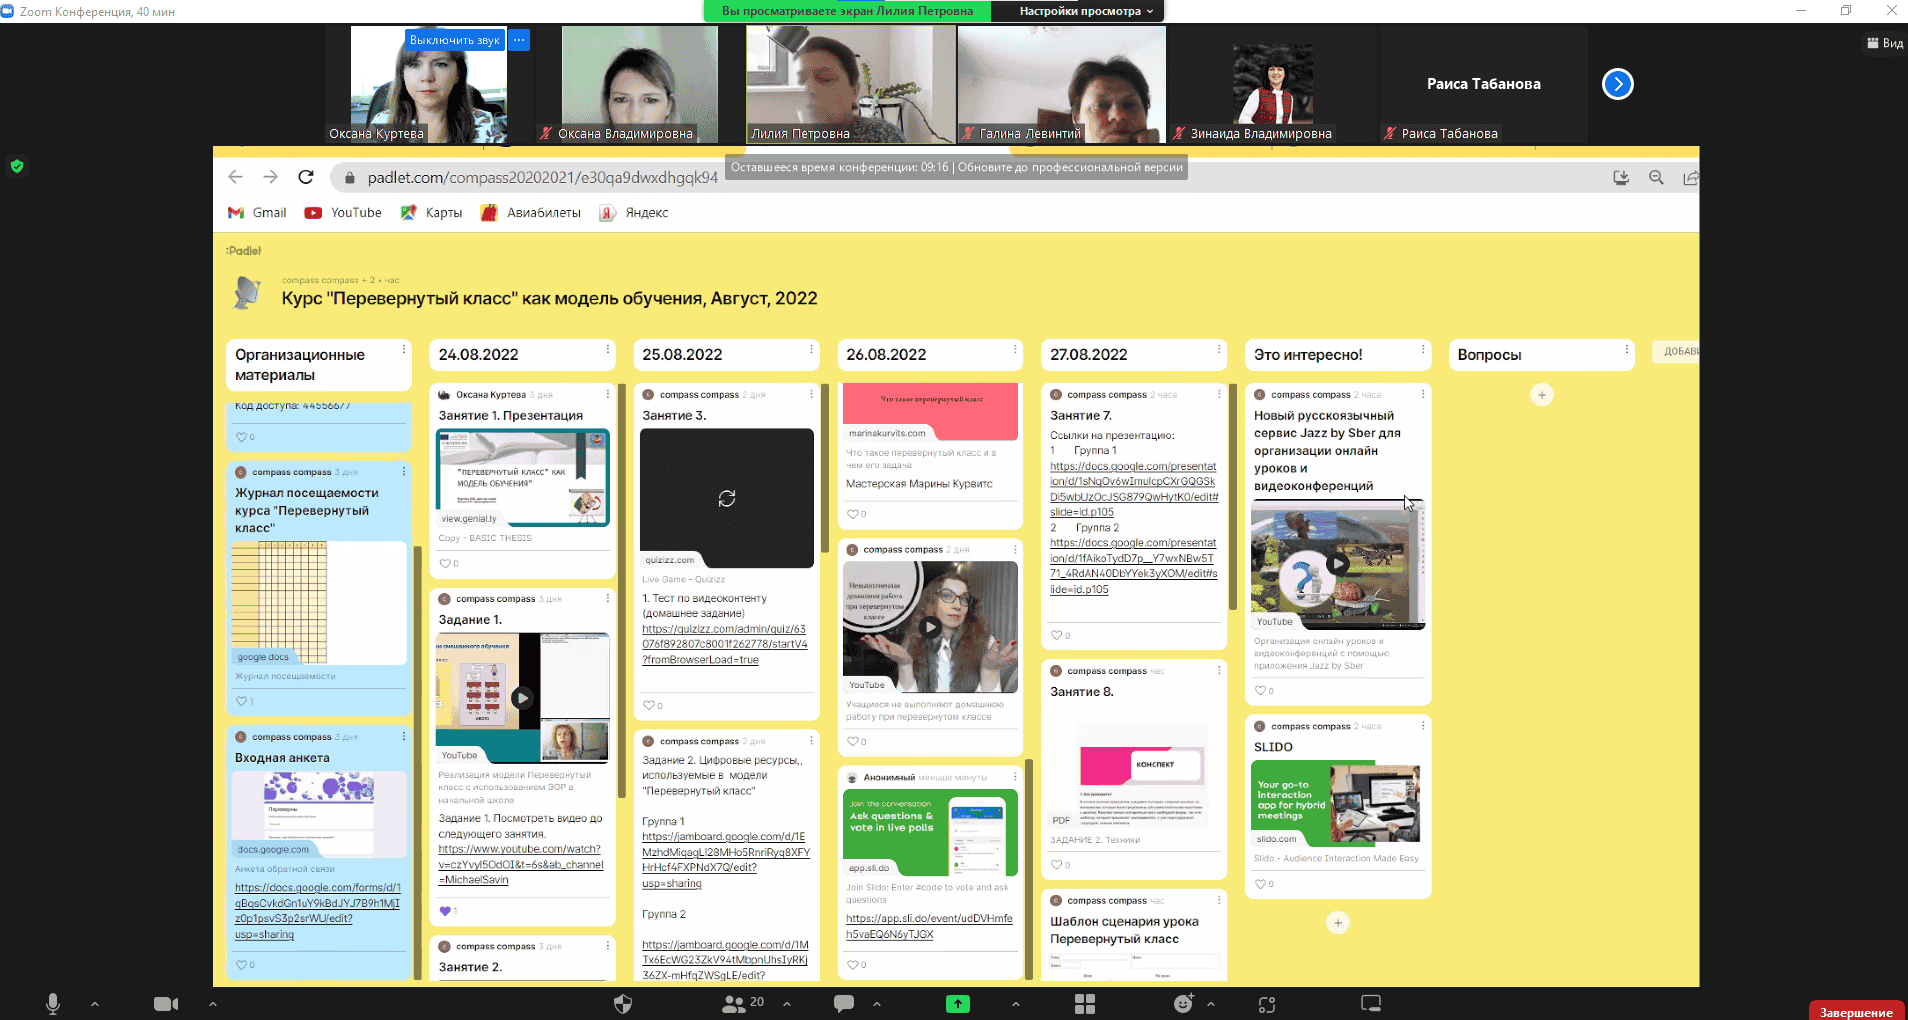The width and height of the screenshot is (1908, 1020).
Task: Click the red Завершение button
Action: [1855, 1011]
